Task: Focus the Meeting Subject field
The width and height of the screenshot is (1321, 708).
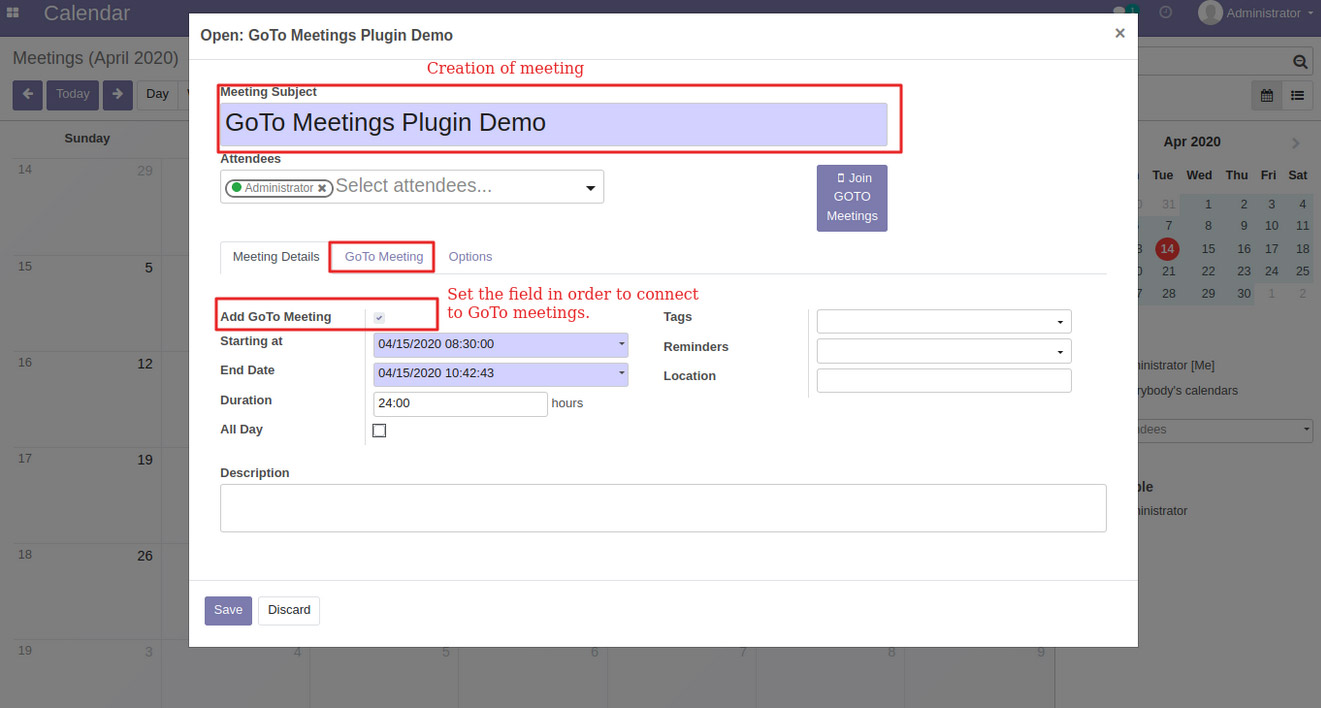Action: pos(553,124)
